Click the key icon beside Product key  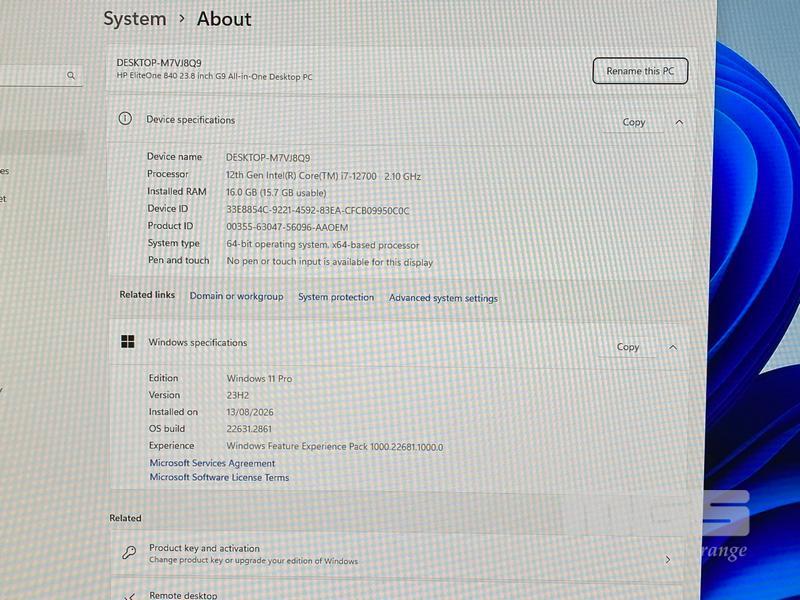[x=129, y=553]
